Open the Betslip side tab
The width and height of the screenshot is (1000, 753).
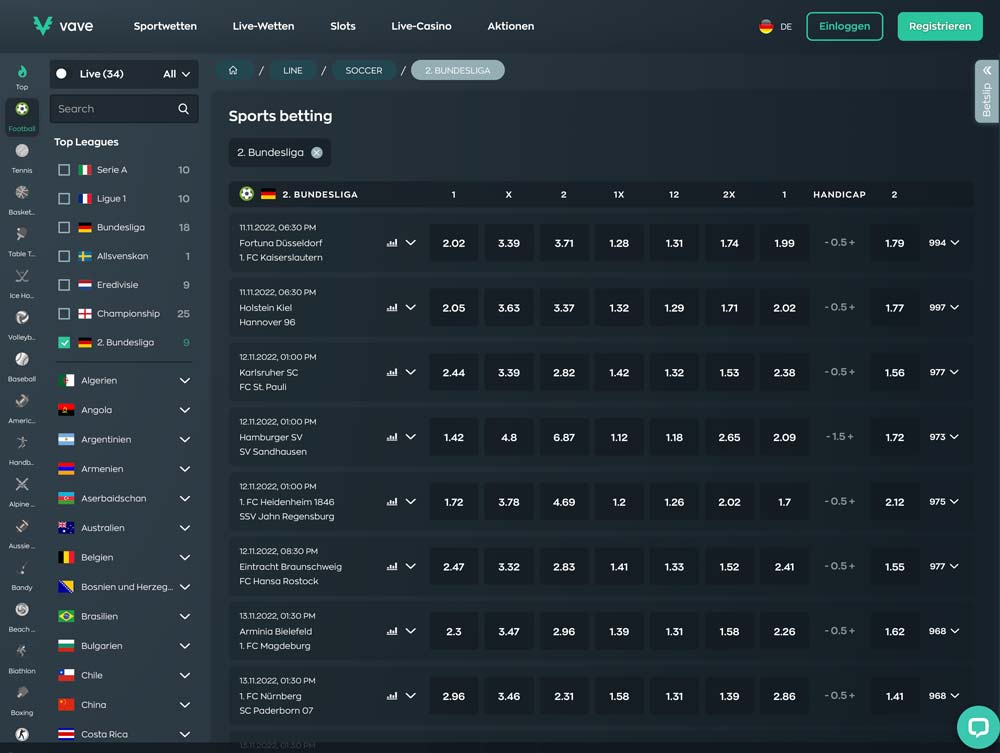pyautogui.click(x=987, y=91)
